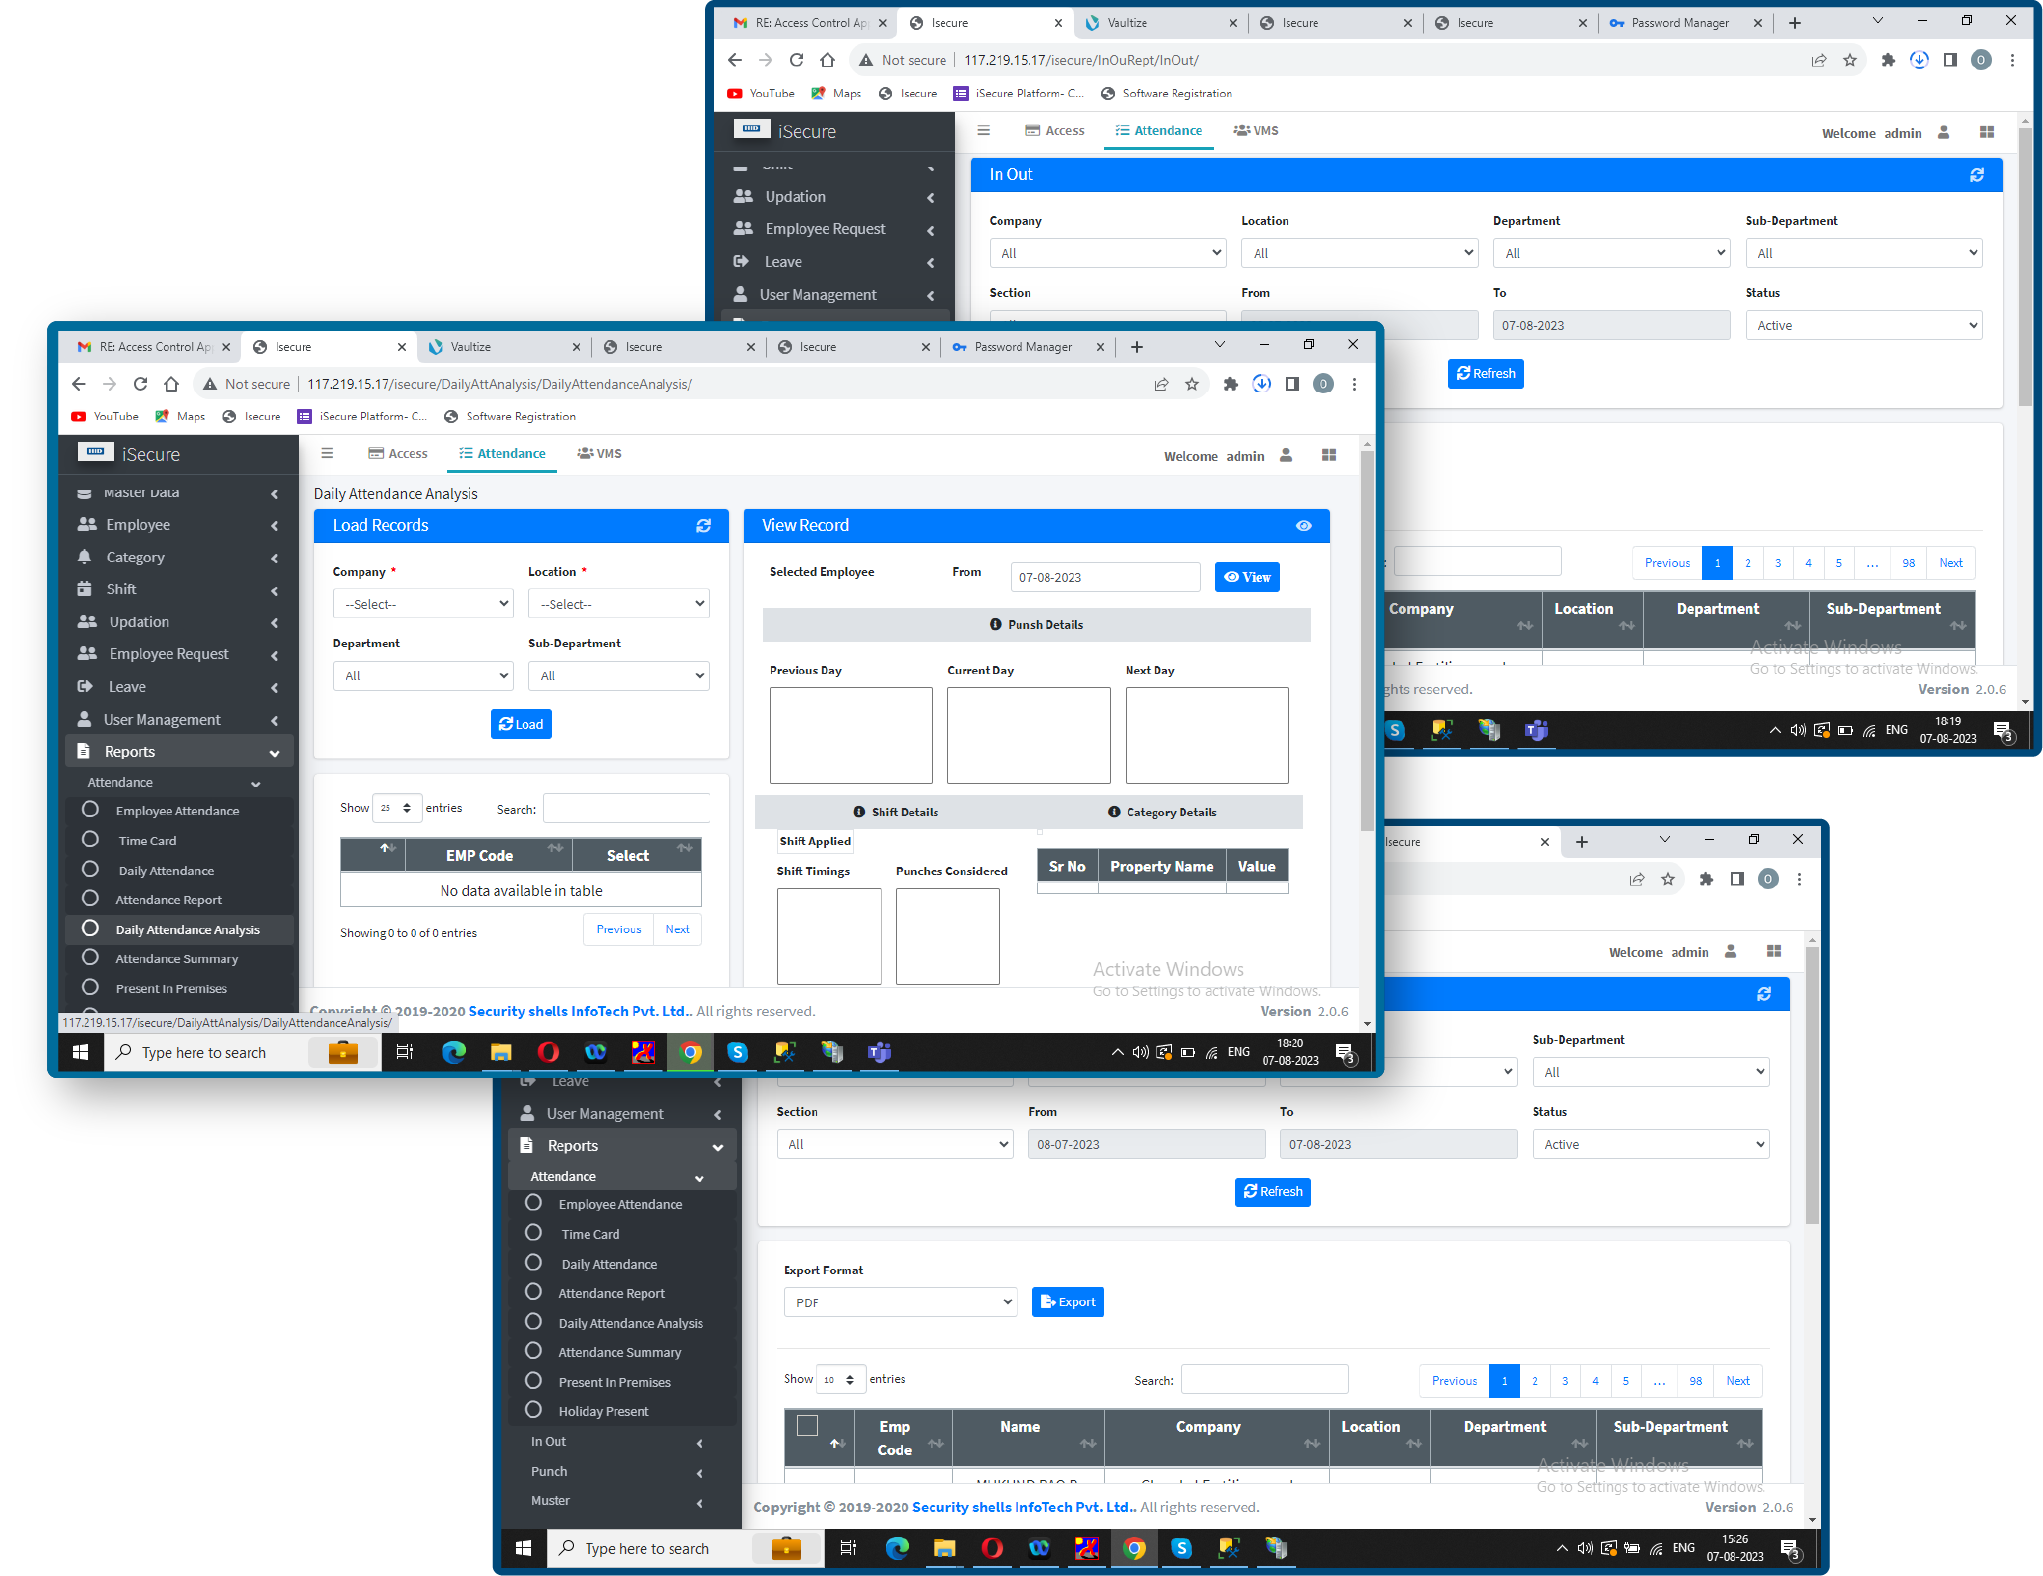Viewport: 2043px width, 1576px height.
Task: Open the Company --Select-- dropdown
Action: 423,604
